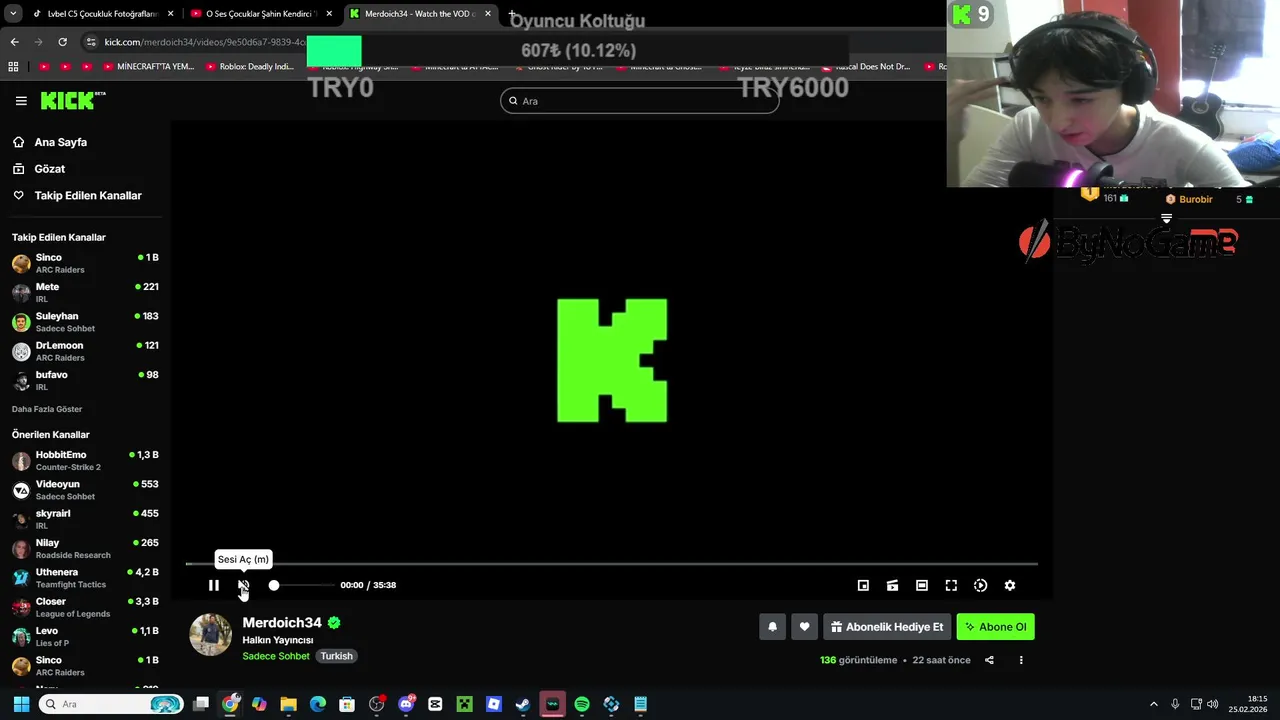The height and width of the screenshot is (720, 1280).
Task: Open Steam from the taskbar
Action: (523, 704)
